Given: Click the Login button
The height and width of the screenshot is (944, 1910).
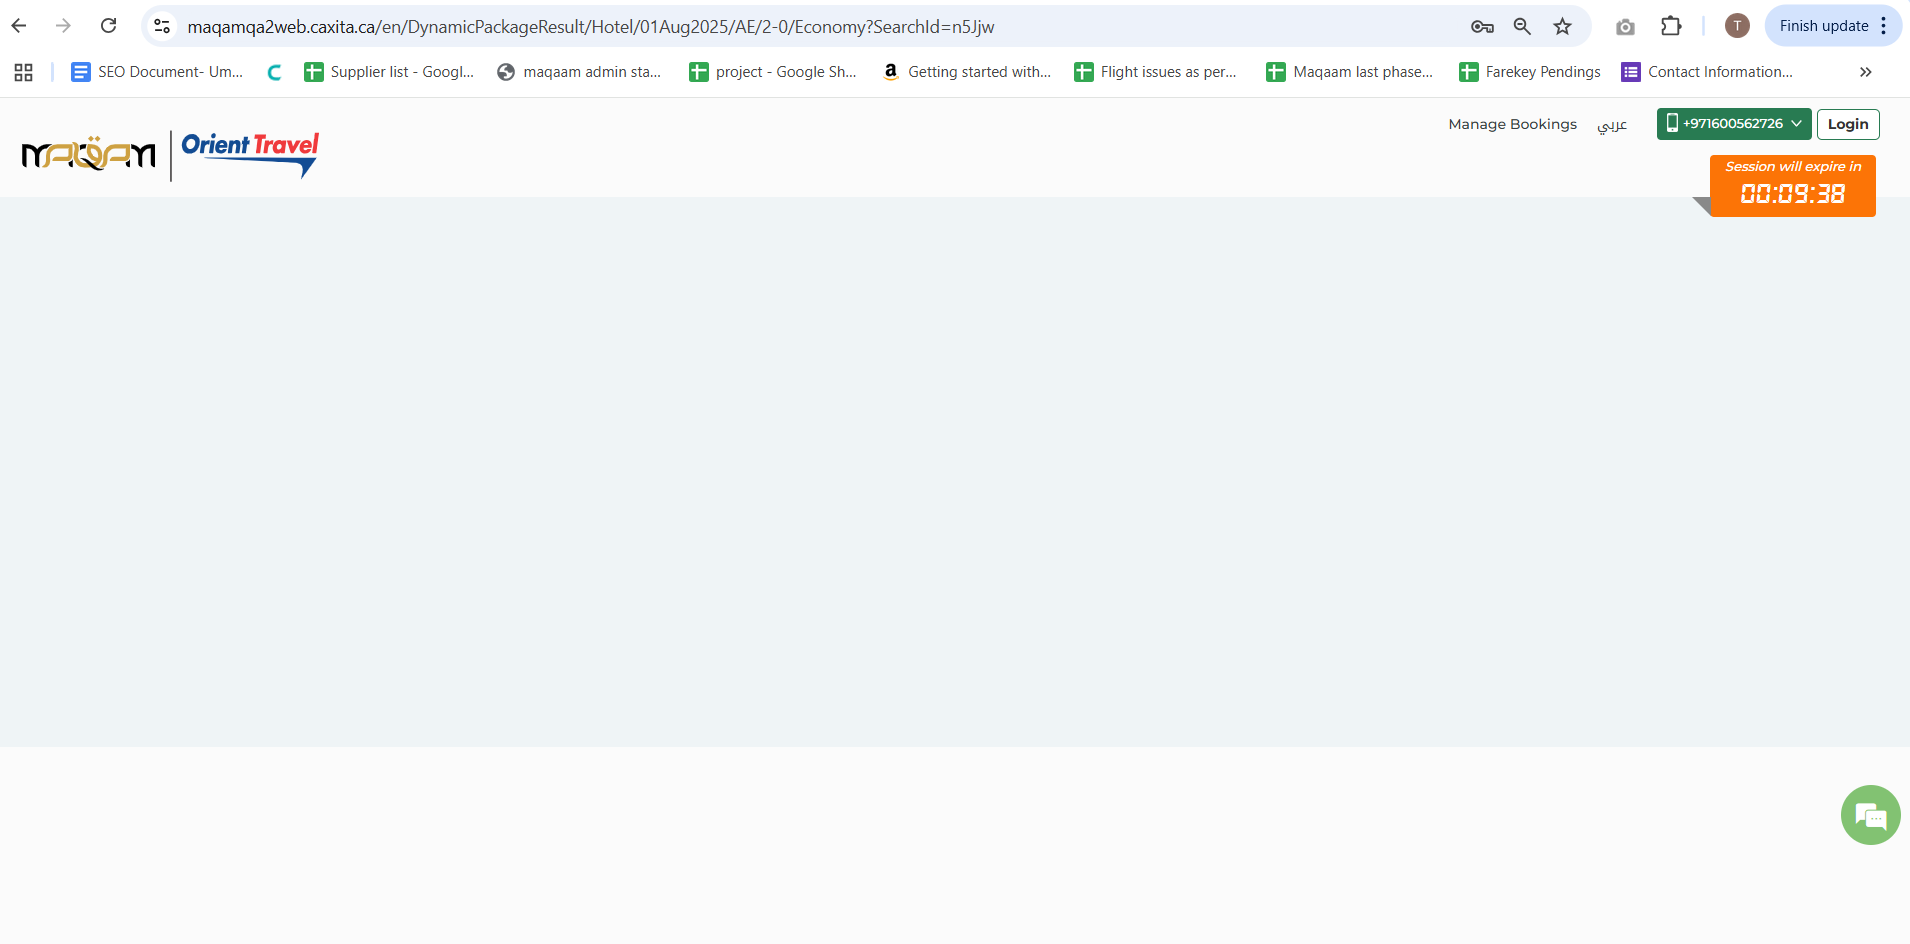Looking at the screenshot, I should [x=1847, y=124].
